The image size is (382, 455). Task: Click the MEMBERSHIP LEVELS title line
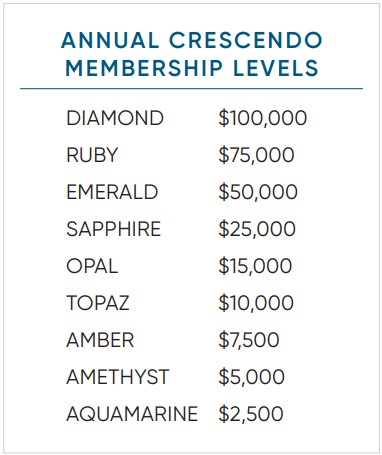192,68
